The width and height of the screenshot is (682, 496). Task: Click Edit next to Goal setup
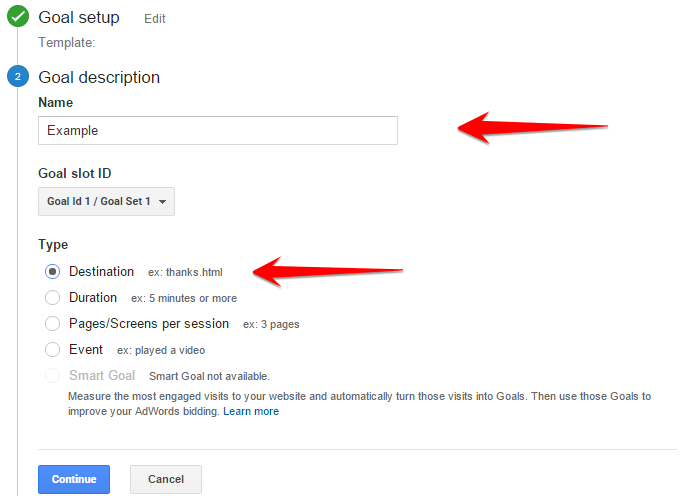click(x=155, y=19)
